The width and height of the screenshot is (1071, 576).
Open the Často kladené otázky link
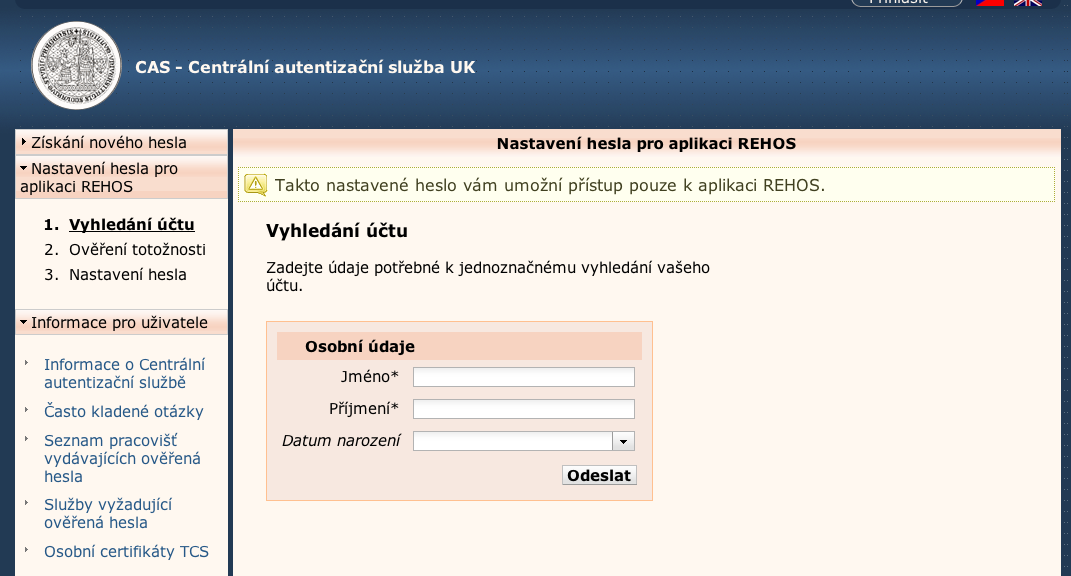click(x=124, y=411)
